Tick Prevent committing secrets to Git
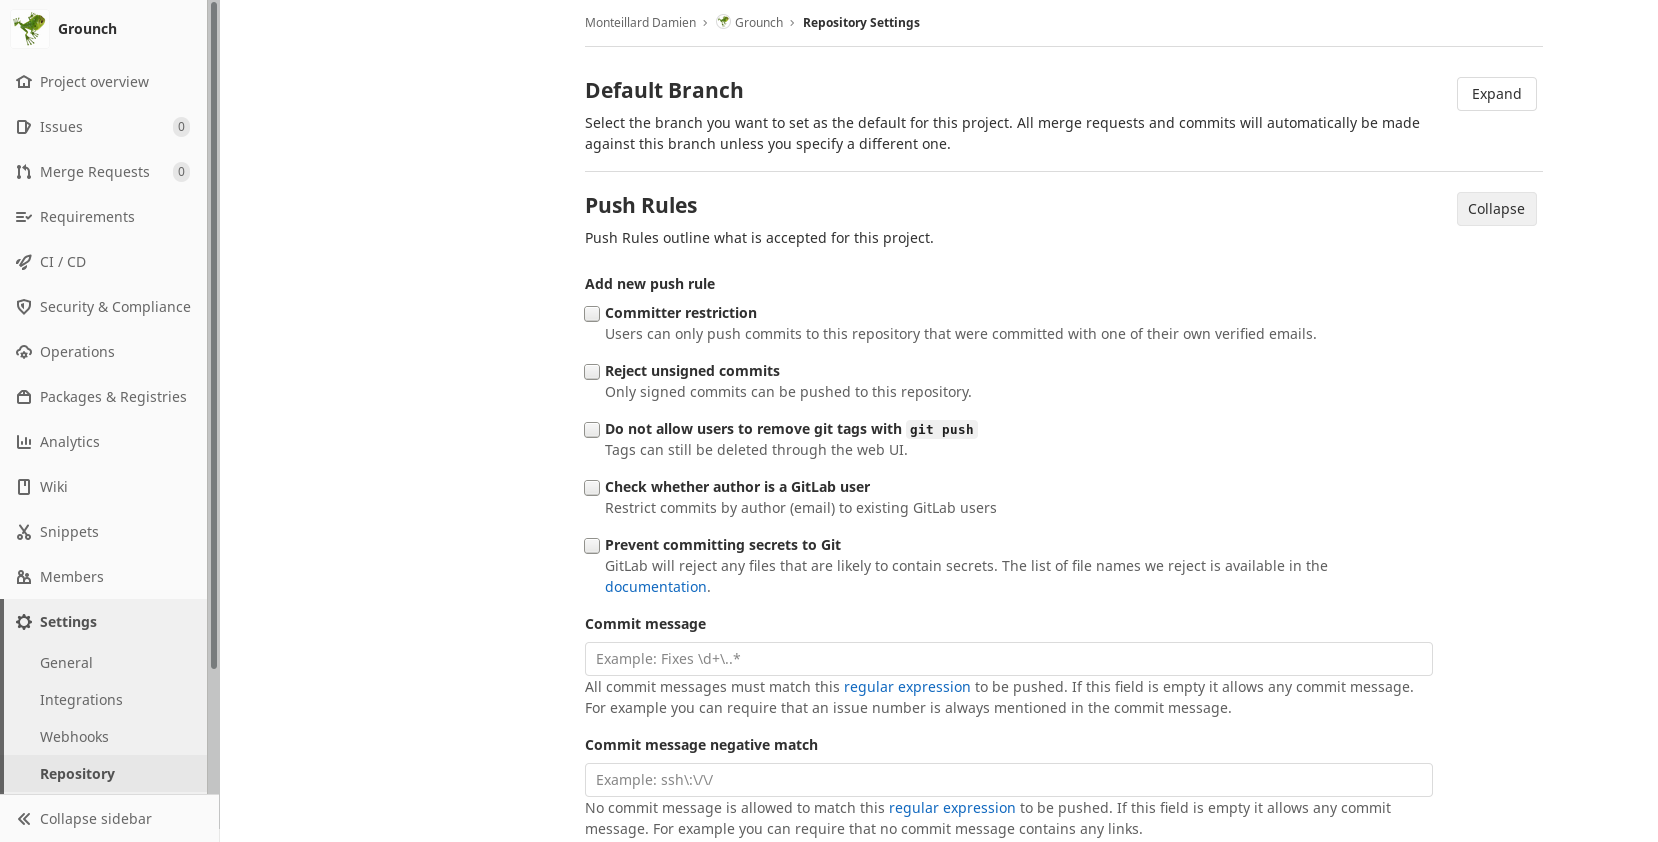The image size is (1658, 842). coord(592,546)
